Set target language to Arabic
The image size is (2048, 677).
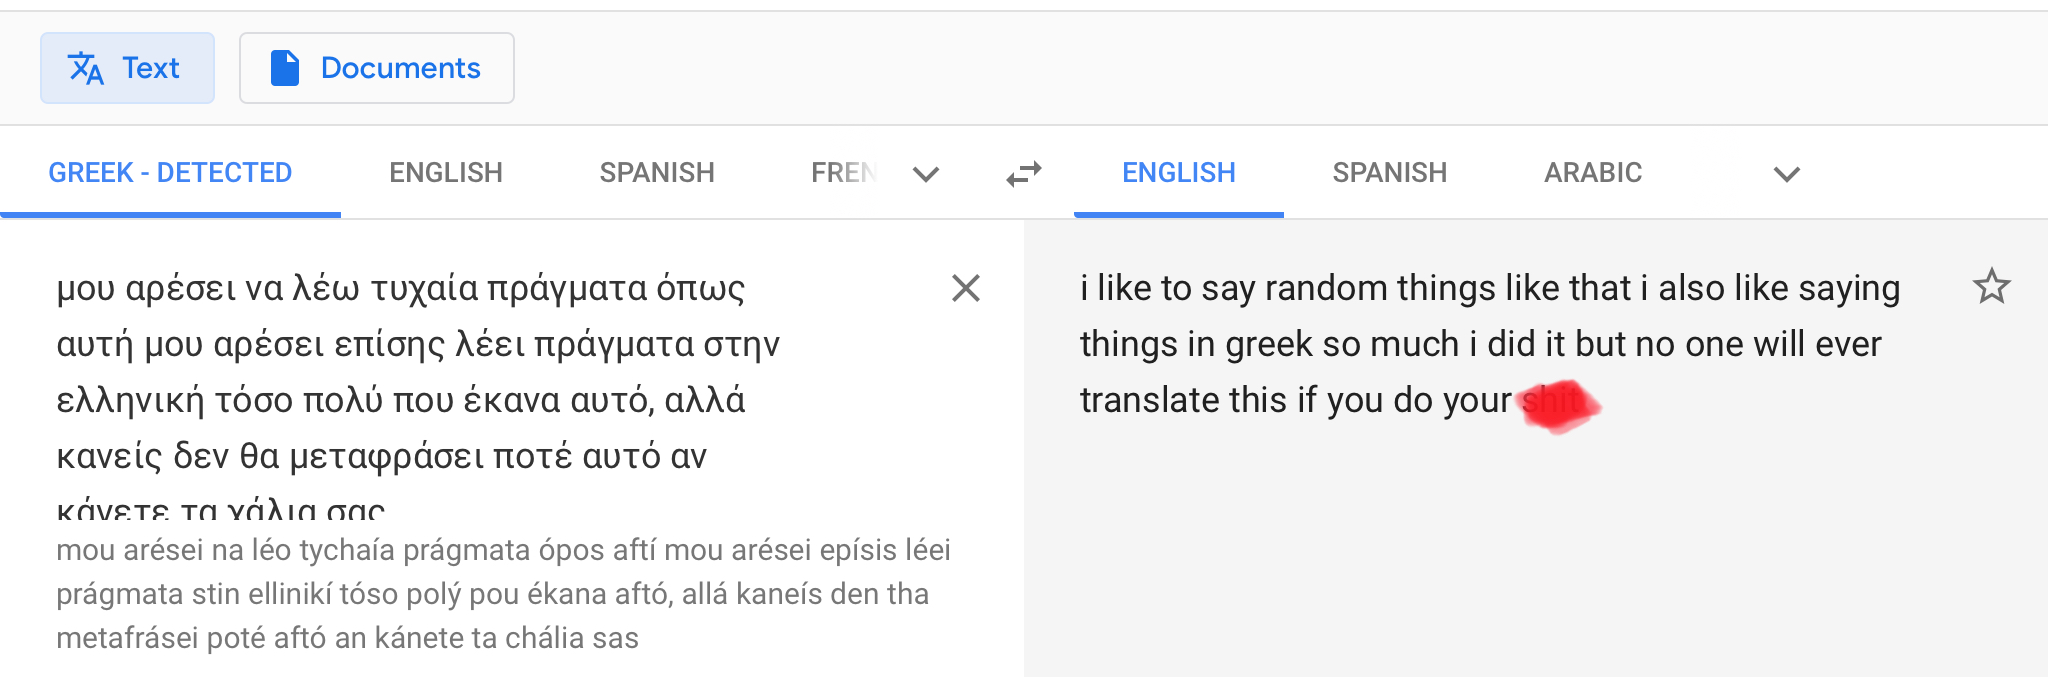(x=1593, y=173)
